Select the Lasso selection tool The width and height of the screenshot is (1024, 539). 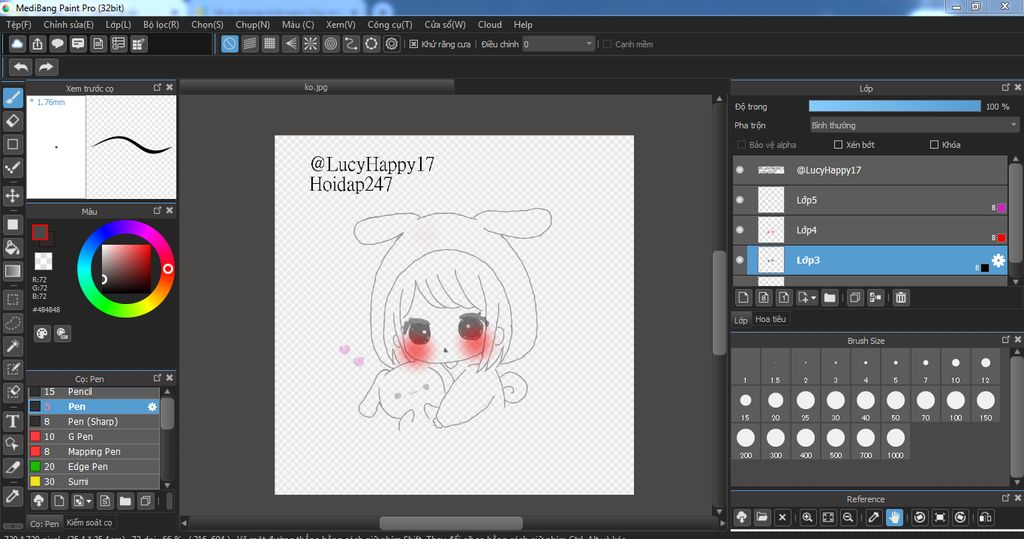pos(12,323)
